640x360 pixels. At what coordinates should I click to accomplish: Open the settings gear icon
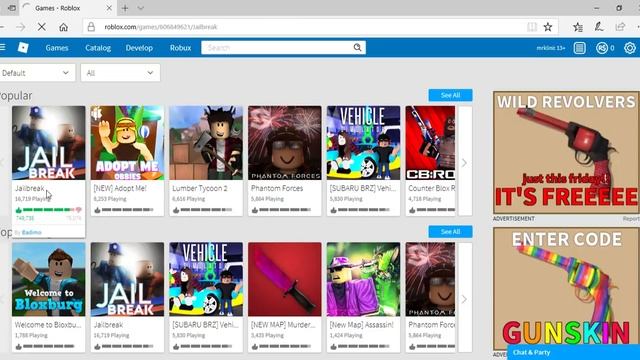pos(630,48)
